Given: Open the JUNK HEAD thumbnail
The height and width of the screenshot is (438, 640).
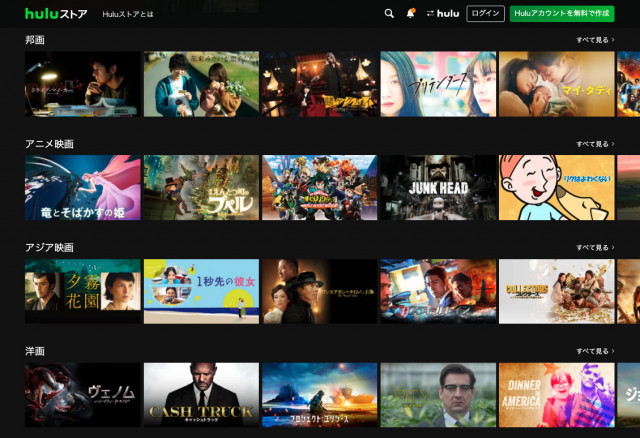Looking at the screenshot, I should click(x=438, y=188).
